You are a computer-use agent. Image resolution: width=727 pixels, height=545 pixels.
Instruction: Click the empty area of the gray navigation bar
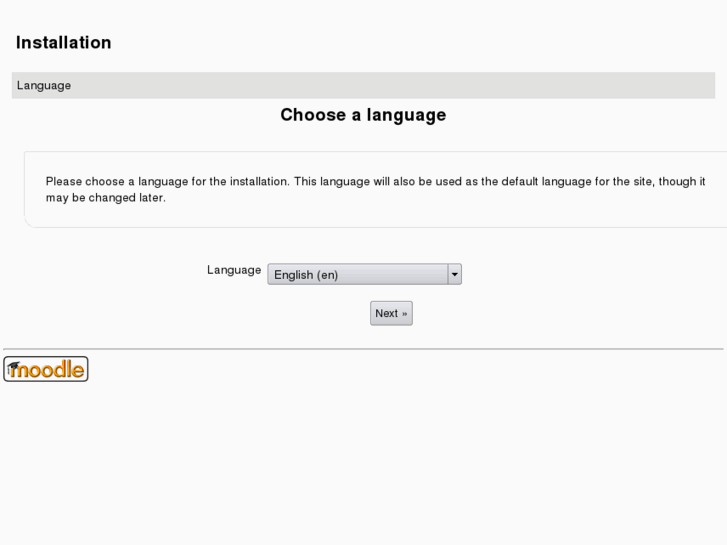[400, 86]
